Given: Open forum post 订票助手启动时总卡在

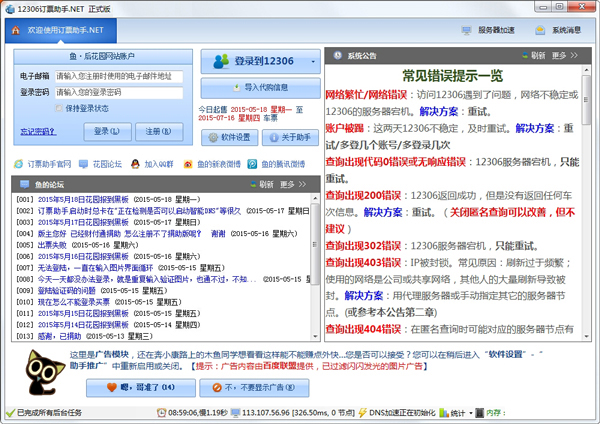Looking at the screenshot, I should 140,211.
